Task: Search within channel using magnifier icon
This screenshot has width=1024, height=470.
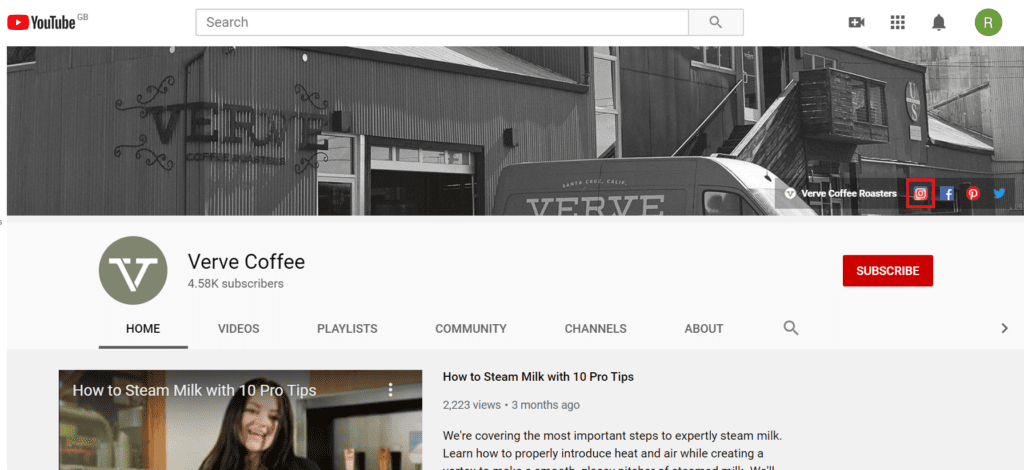Action: pyautogui.click(x=791, y=328)
